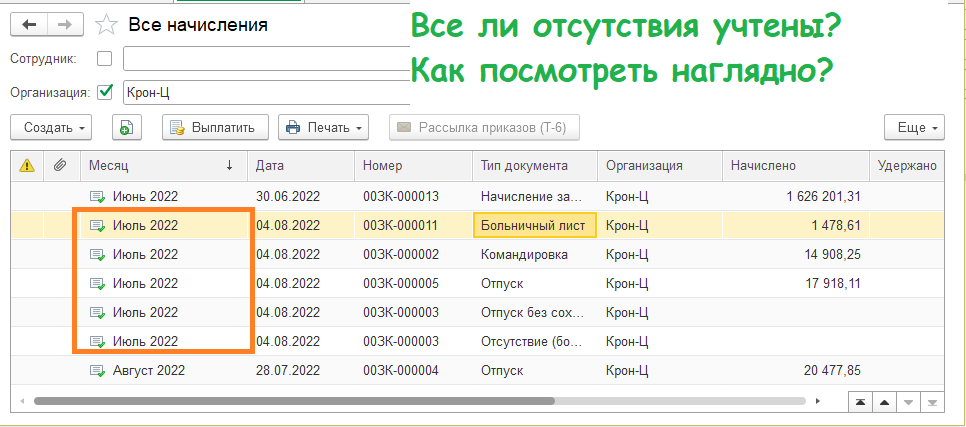Screen dimensions: 966x427
Task: Click the paperclip attachments column header
Action: coord(61,165)
